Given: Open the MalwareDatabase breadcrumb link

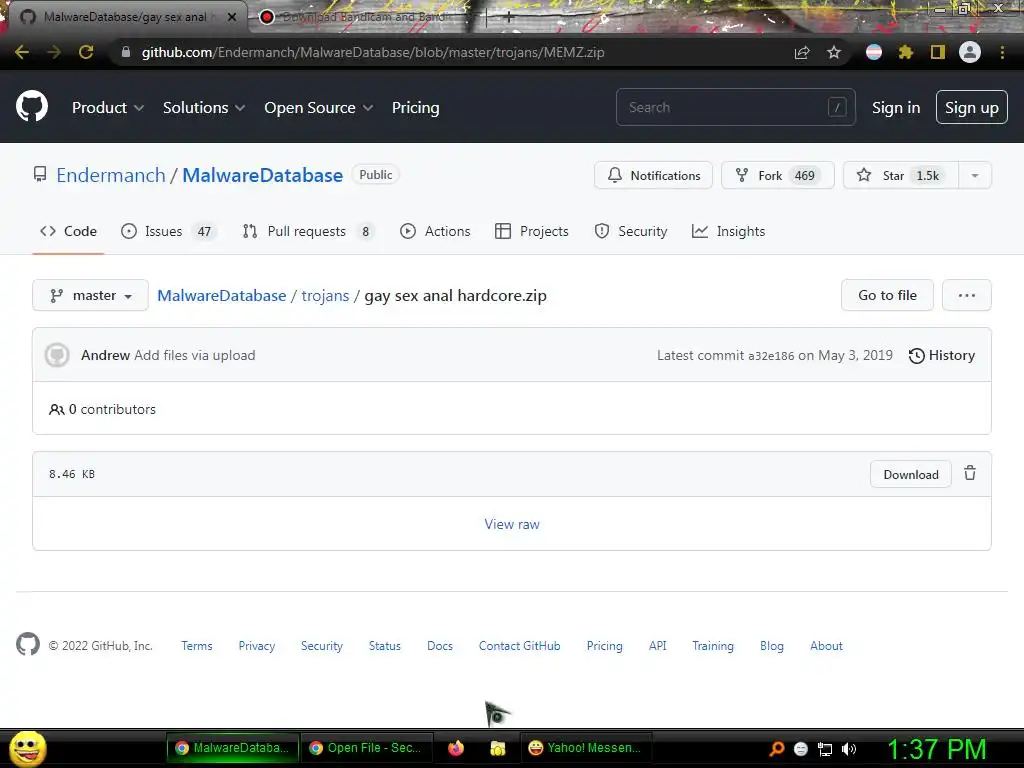Looking at the screenshot, I should pos(221,296).
